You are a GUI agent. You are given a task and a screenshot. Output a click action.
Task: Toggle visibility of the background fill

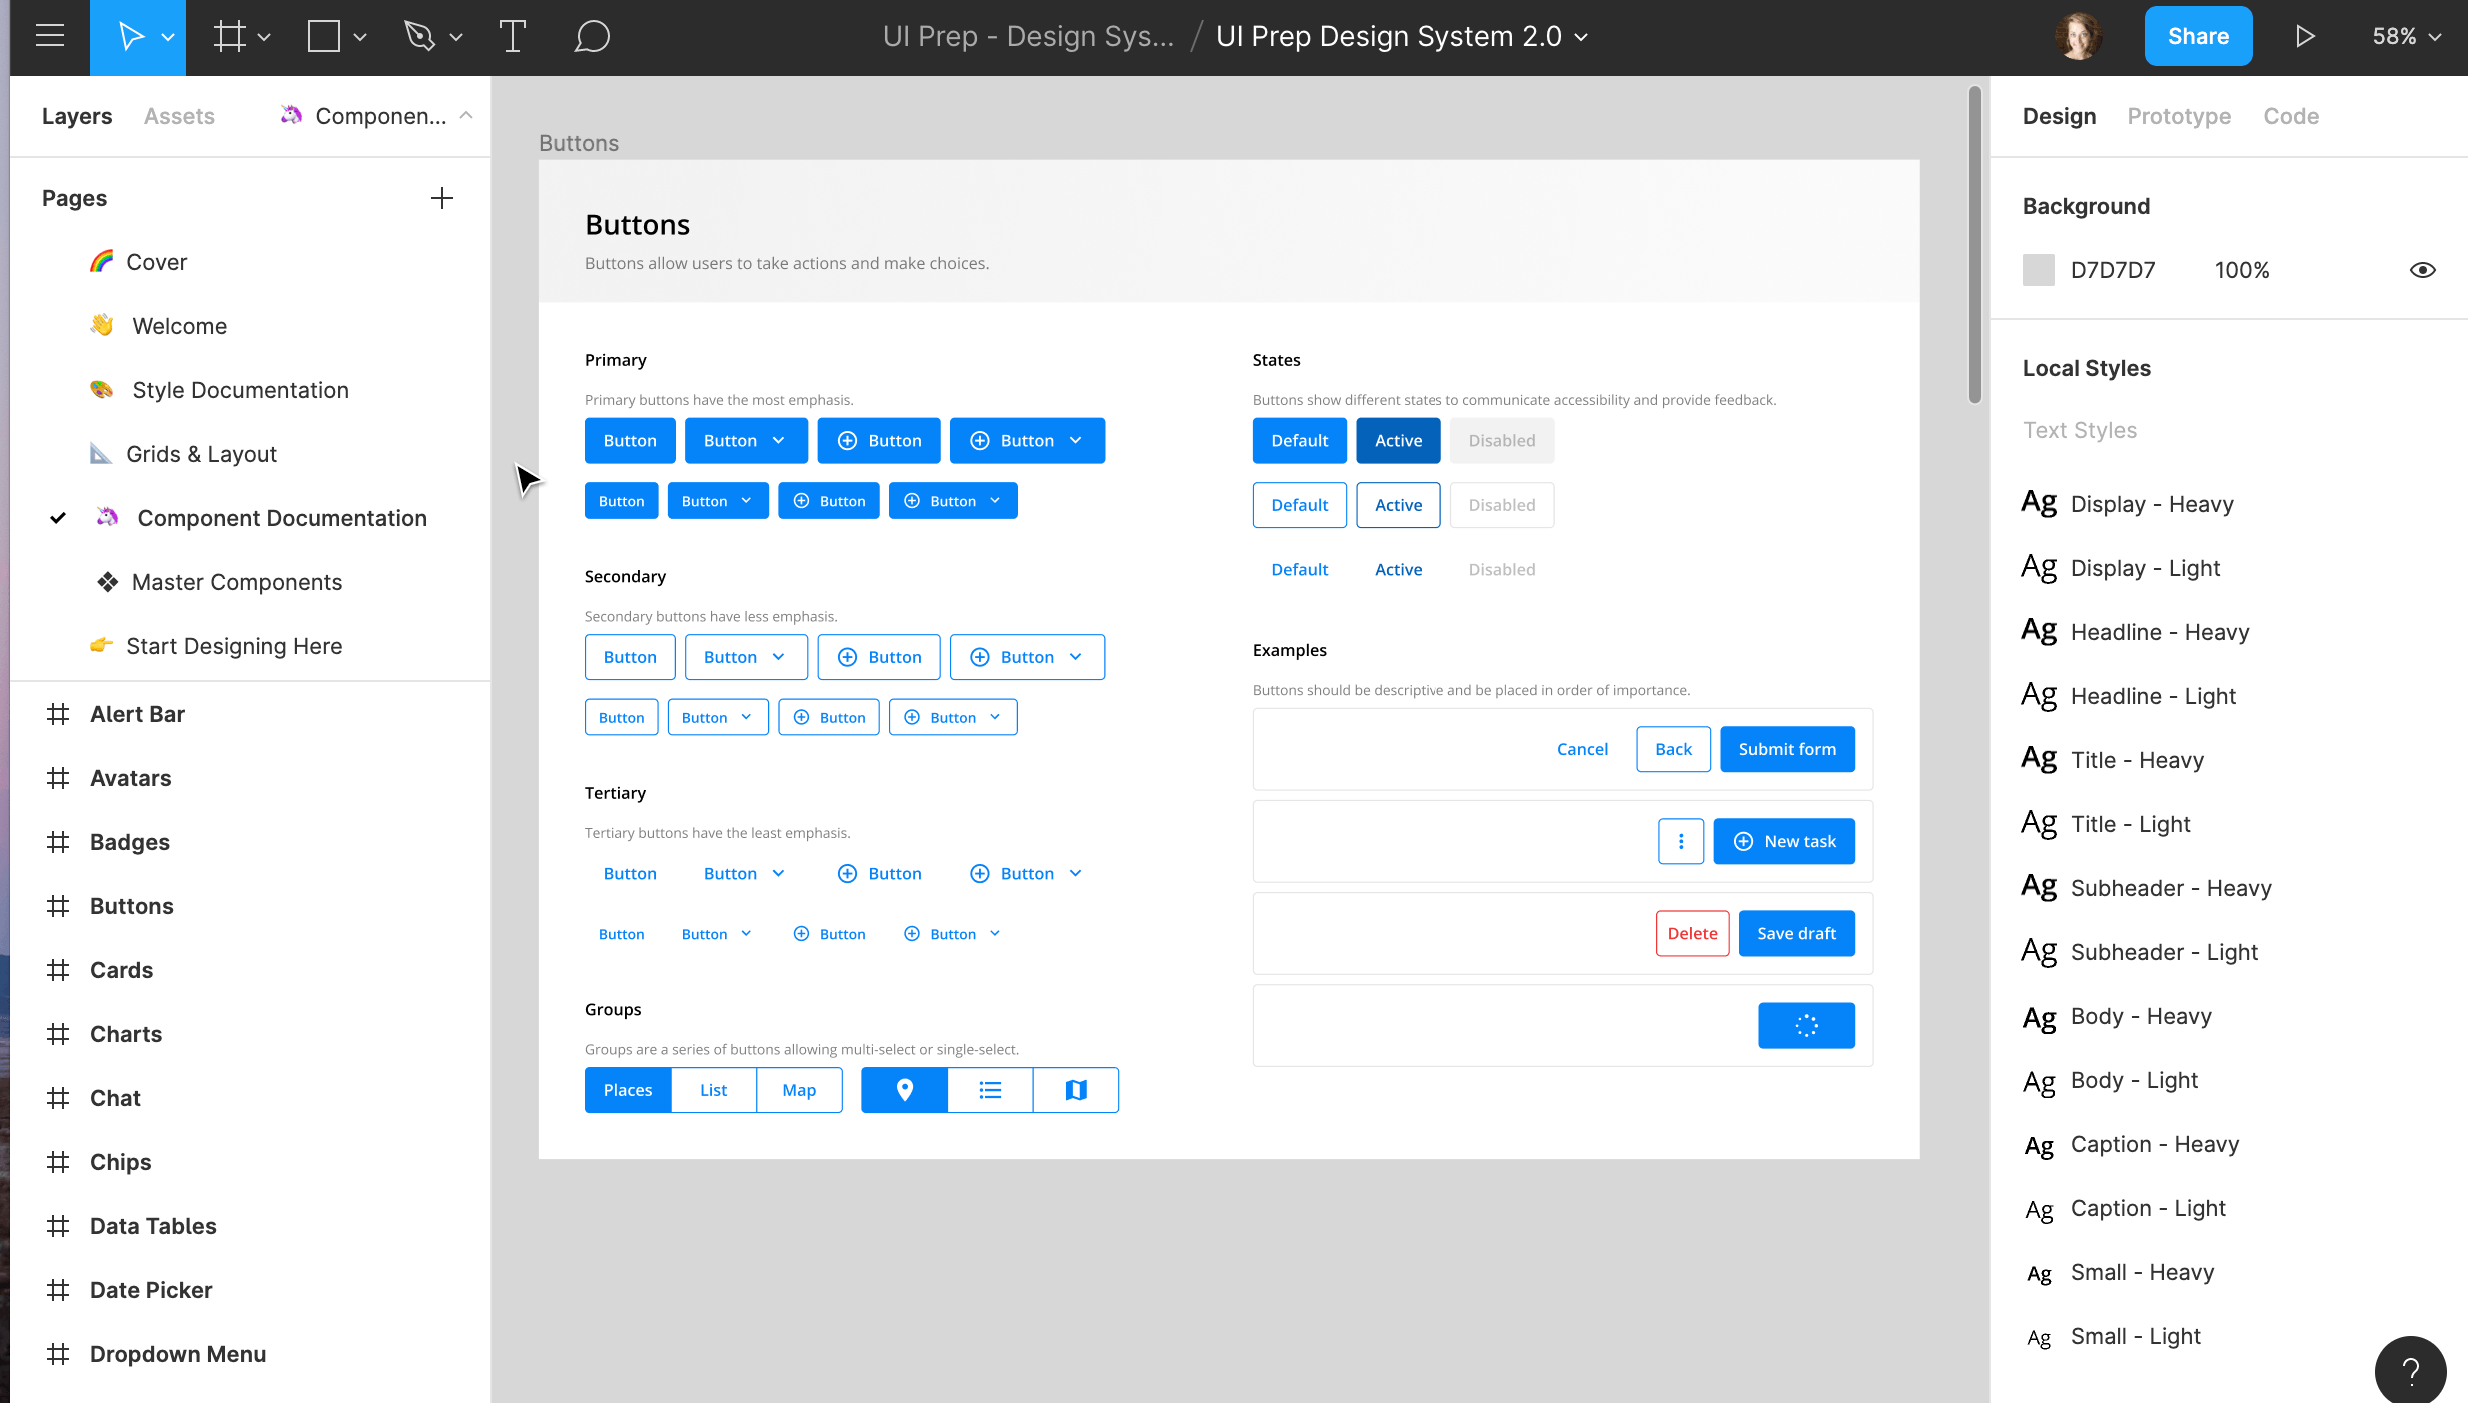[2423, 270]
